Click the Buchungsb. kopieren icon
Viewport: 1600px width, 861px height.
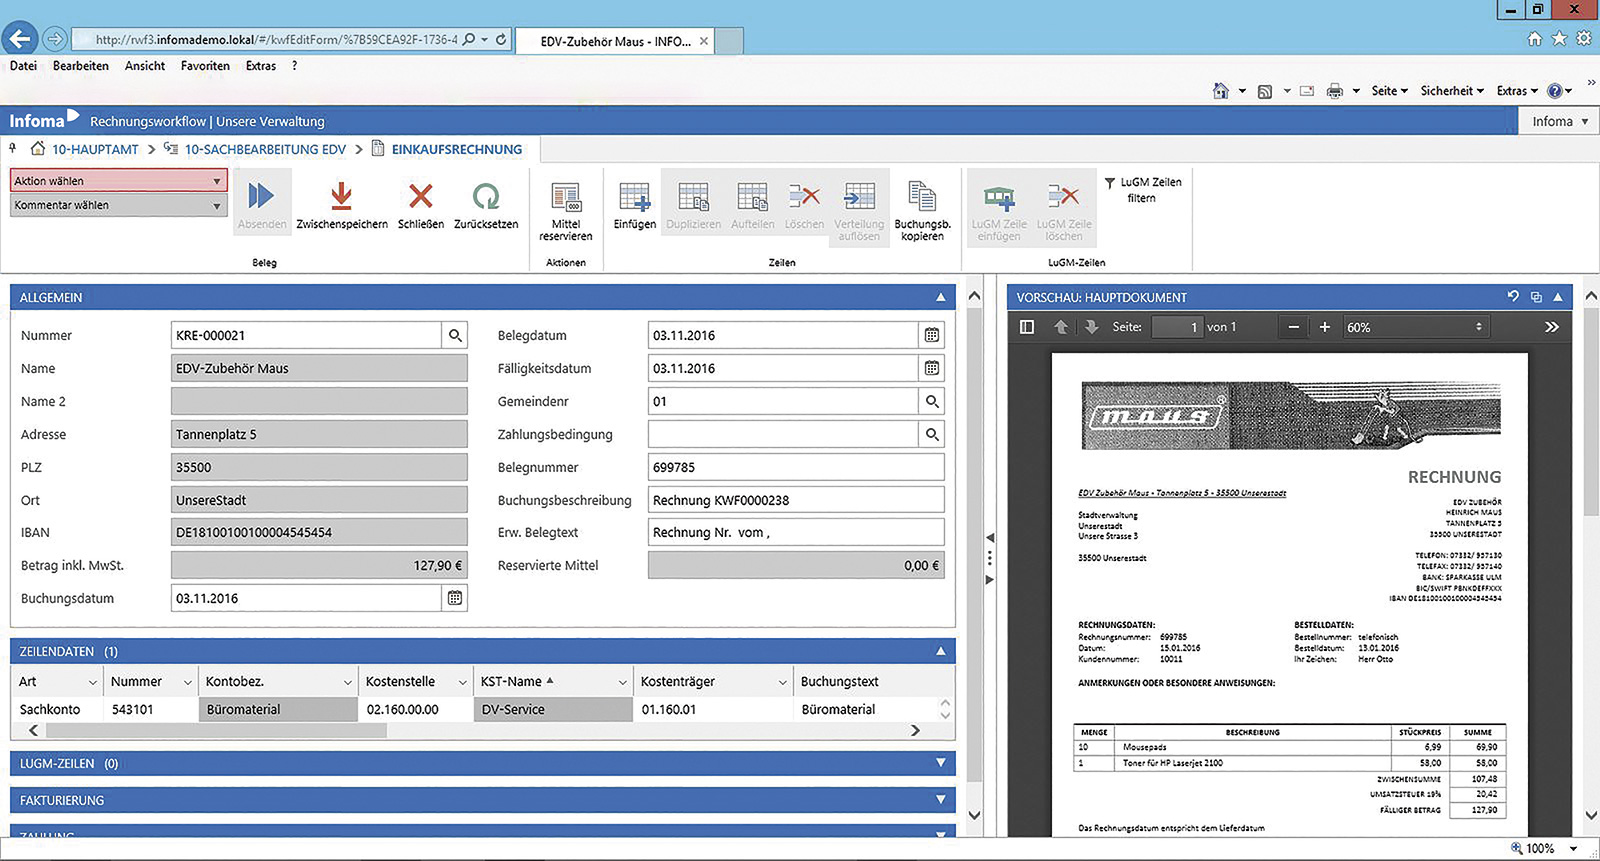point(922,197)
